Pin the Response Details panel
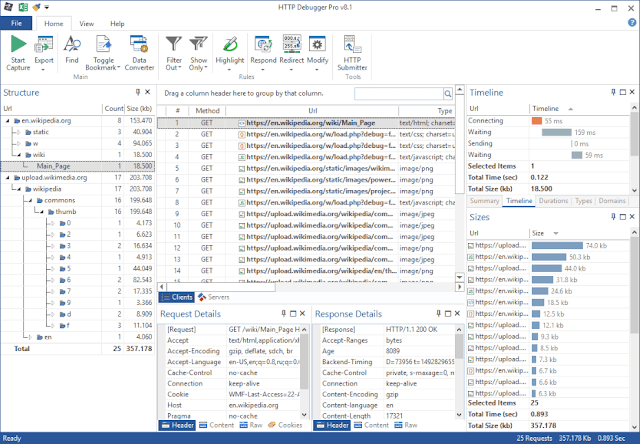The width and height of the screenshot is (640, 444). click(x=438, y=313)
